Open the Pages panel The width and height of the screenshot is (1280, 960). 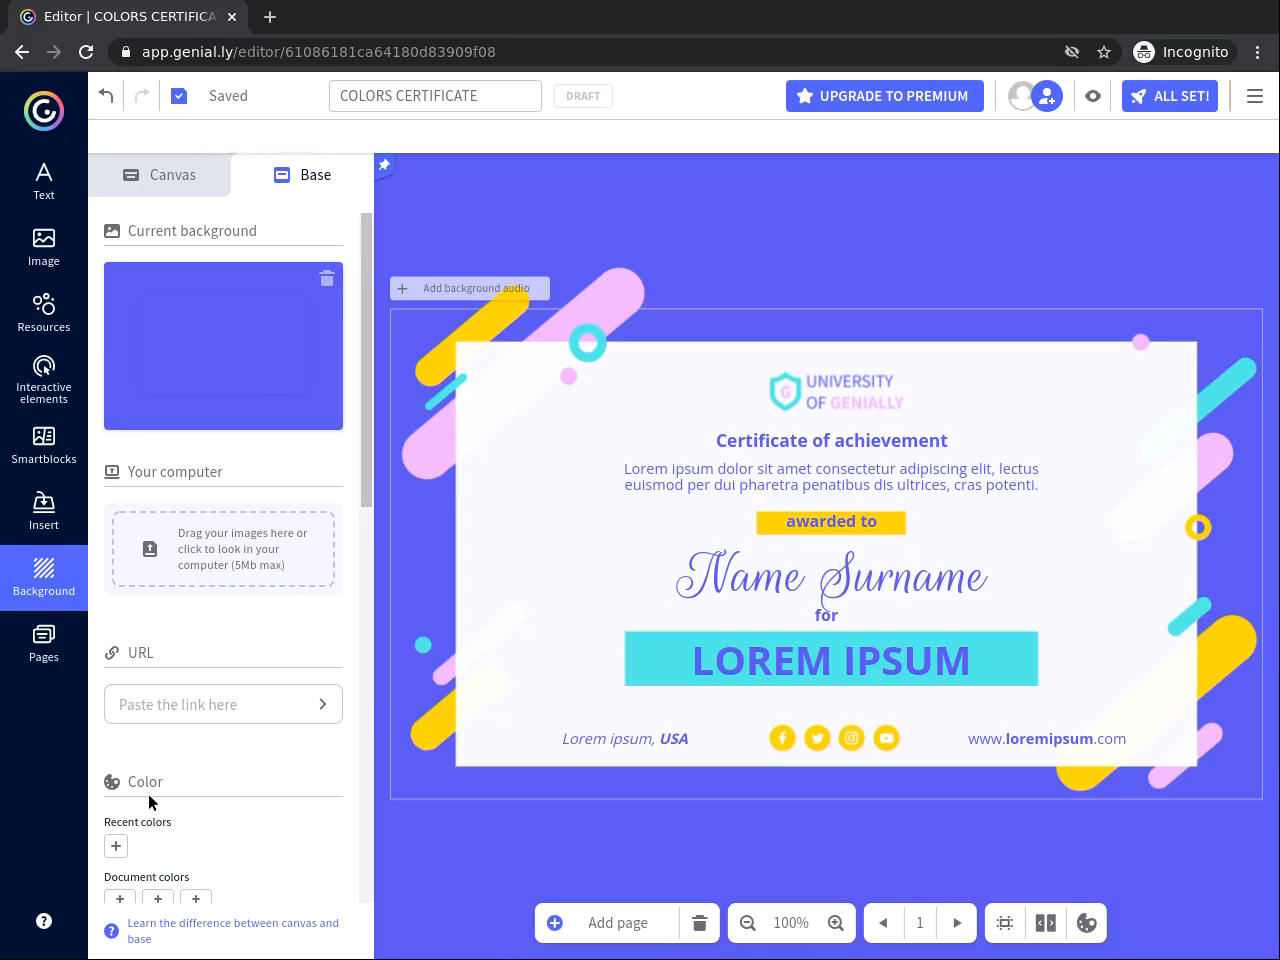44,643
